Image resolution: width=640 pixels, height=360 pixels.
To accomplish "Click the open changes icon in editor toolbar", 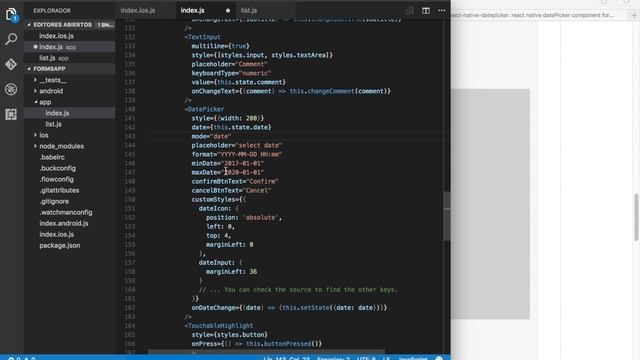I will [x=410, y=11].
